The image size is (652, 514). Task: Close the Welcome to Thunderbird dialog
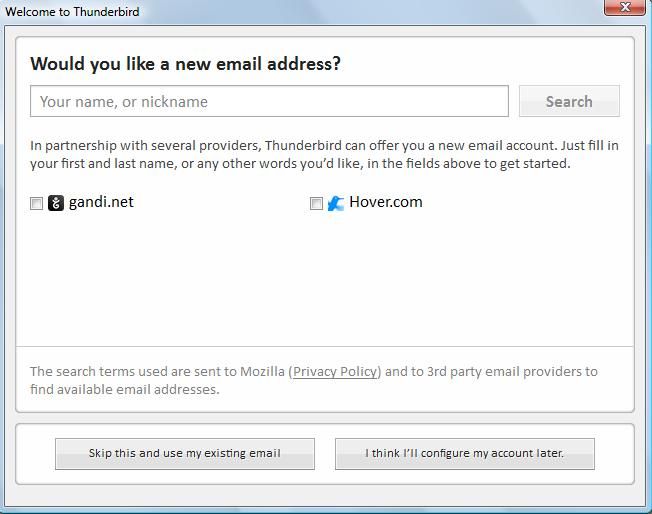coord(625,7)
